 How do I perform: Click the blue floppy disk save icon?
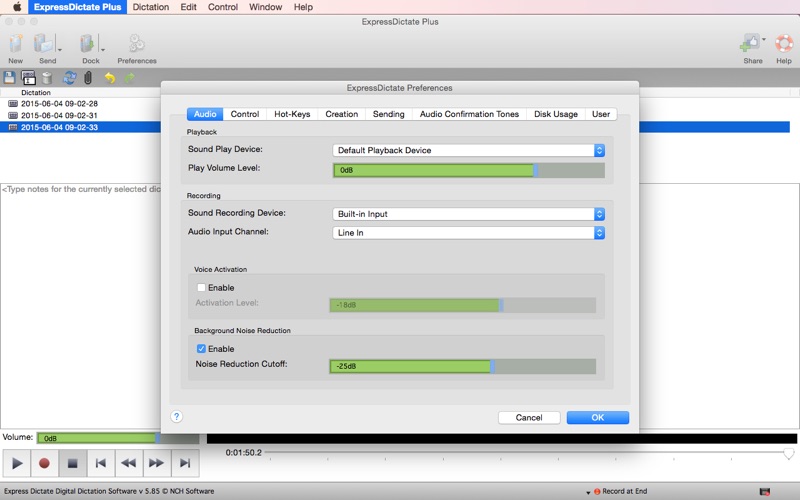(10, 78)
